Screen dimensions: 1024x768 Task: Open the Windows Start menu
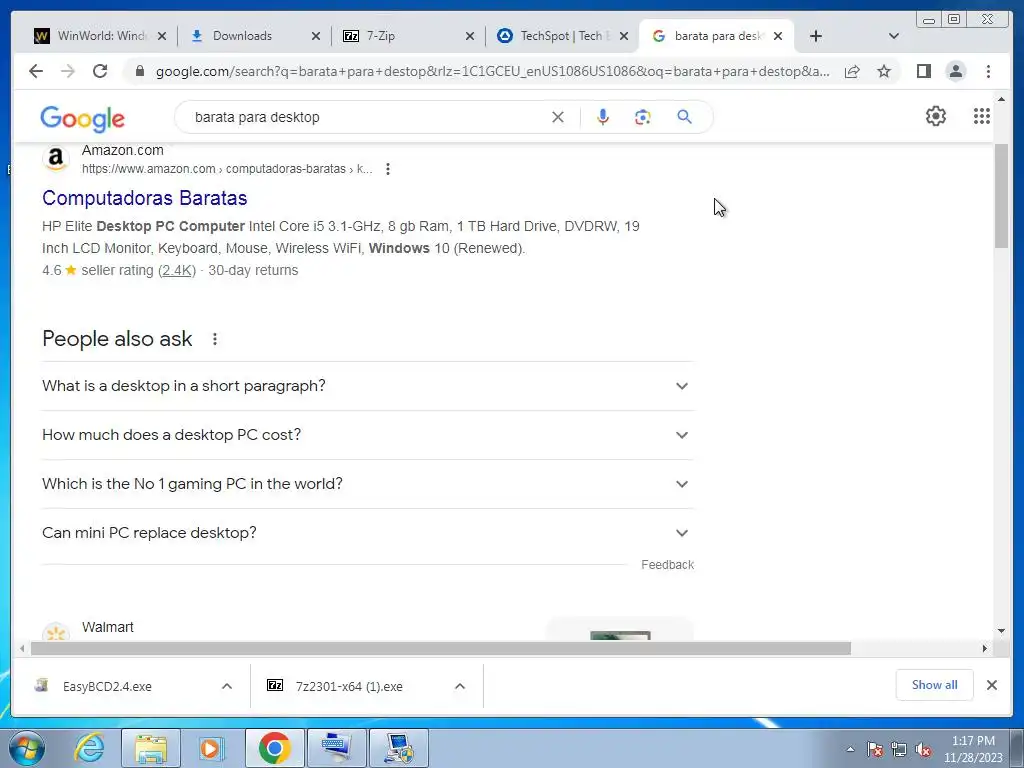coord(27,748)
